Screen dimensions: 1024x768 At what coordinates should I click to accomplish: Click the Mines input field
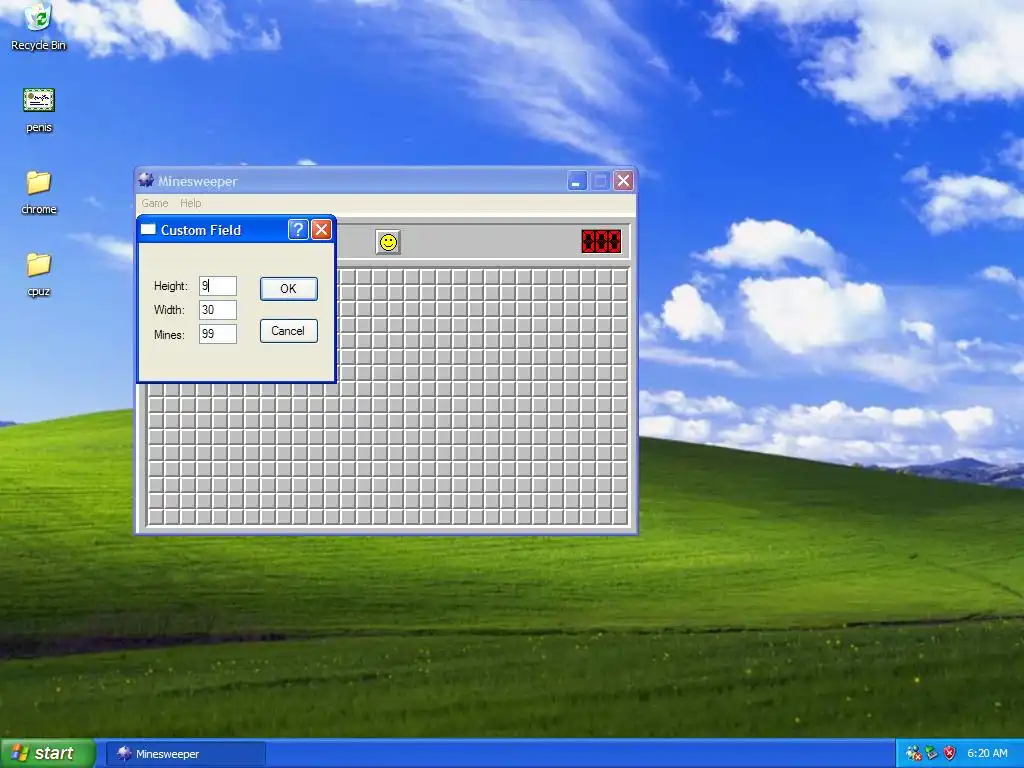click(x=217, y=334)
